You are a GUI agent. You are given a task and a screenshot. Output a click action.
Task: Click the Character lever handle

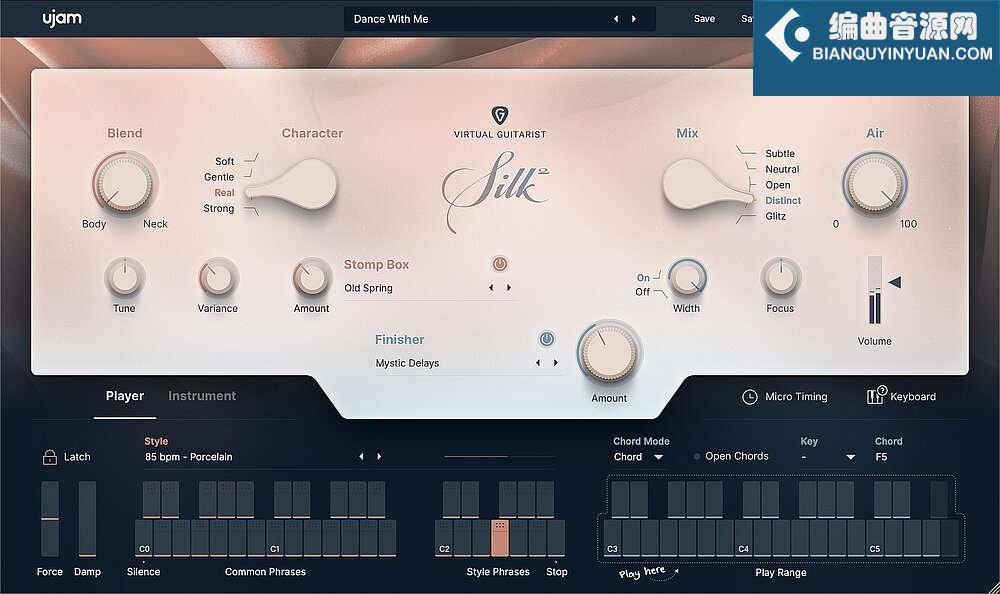[x=292, y=184]
